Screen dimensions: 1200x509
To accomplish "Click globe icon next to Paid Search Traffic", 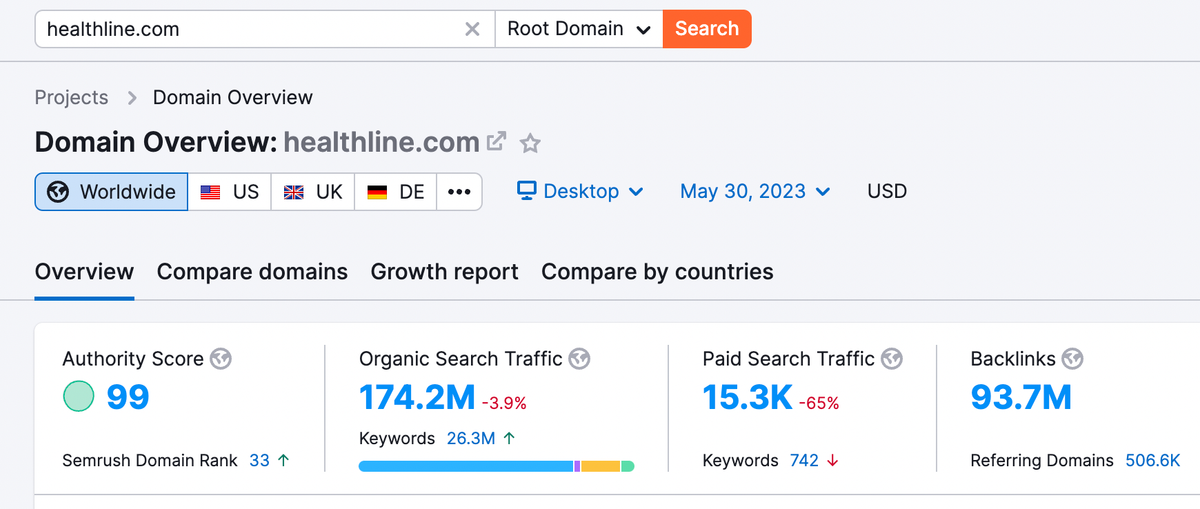I will pos(892,359).
